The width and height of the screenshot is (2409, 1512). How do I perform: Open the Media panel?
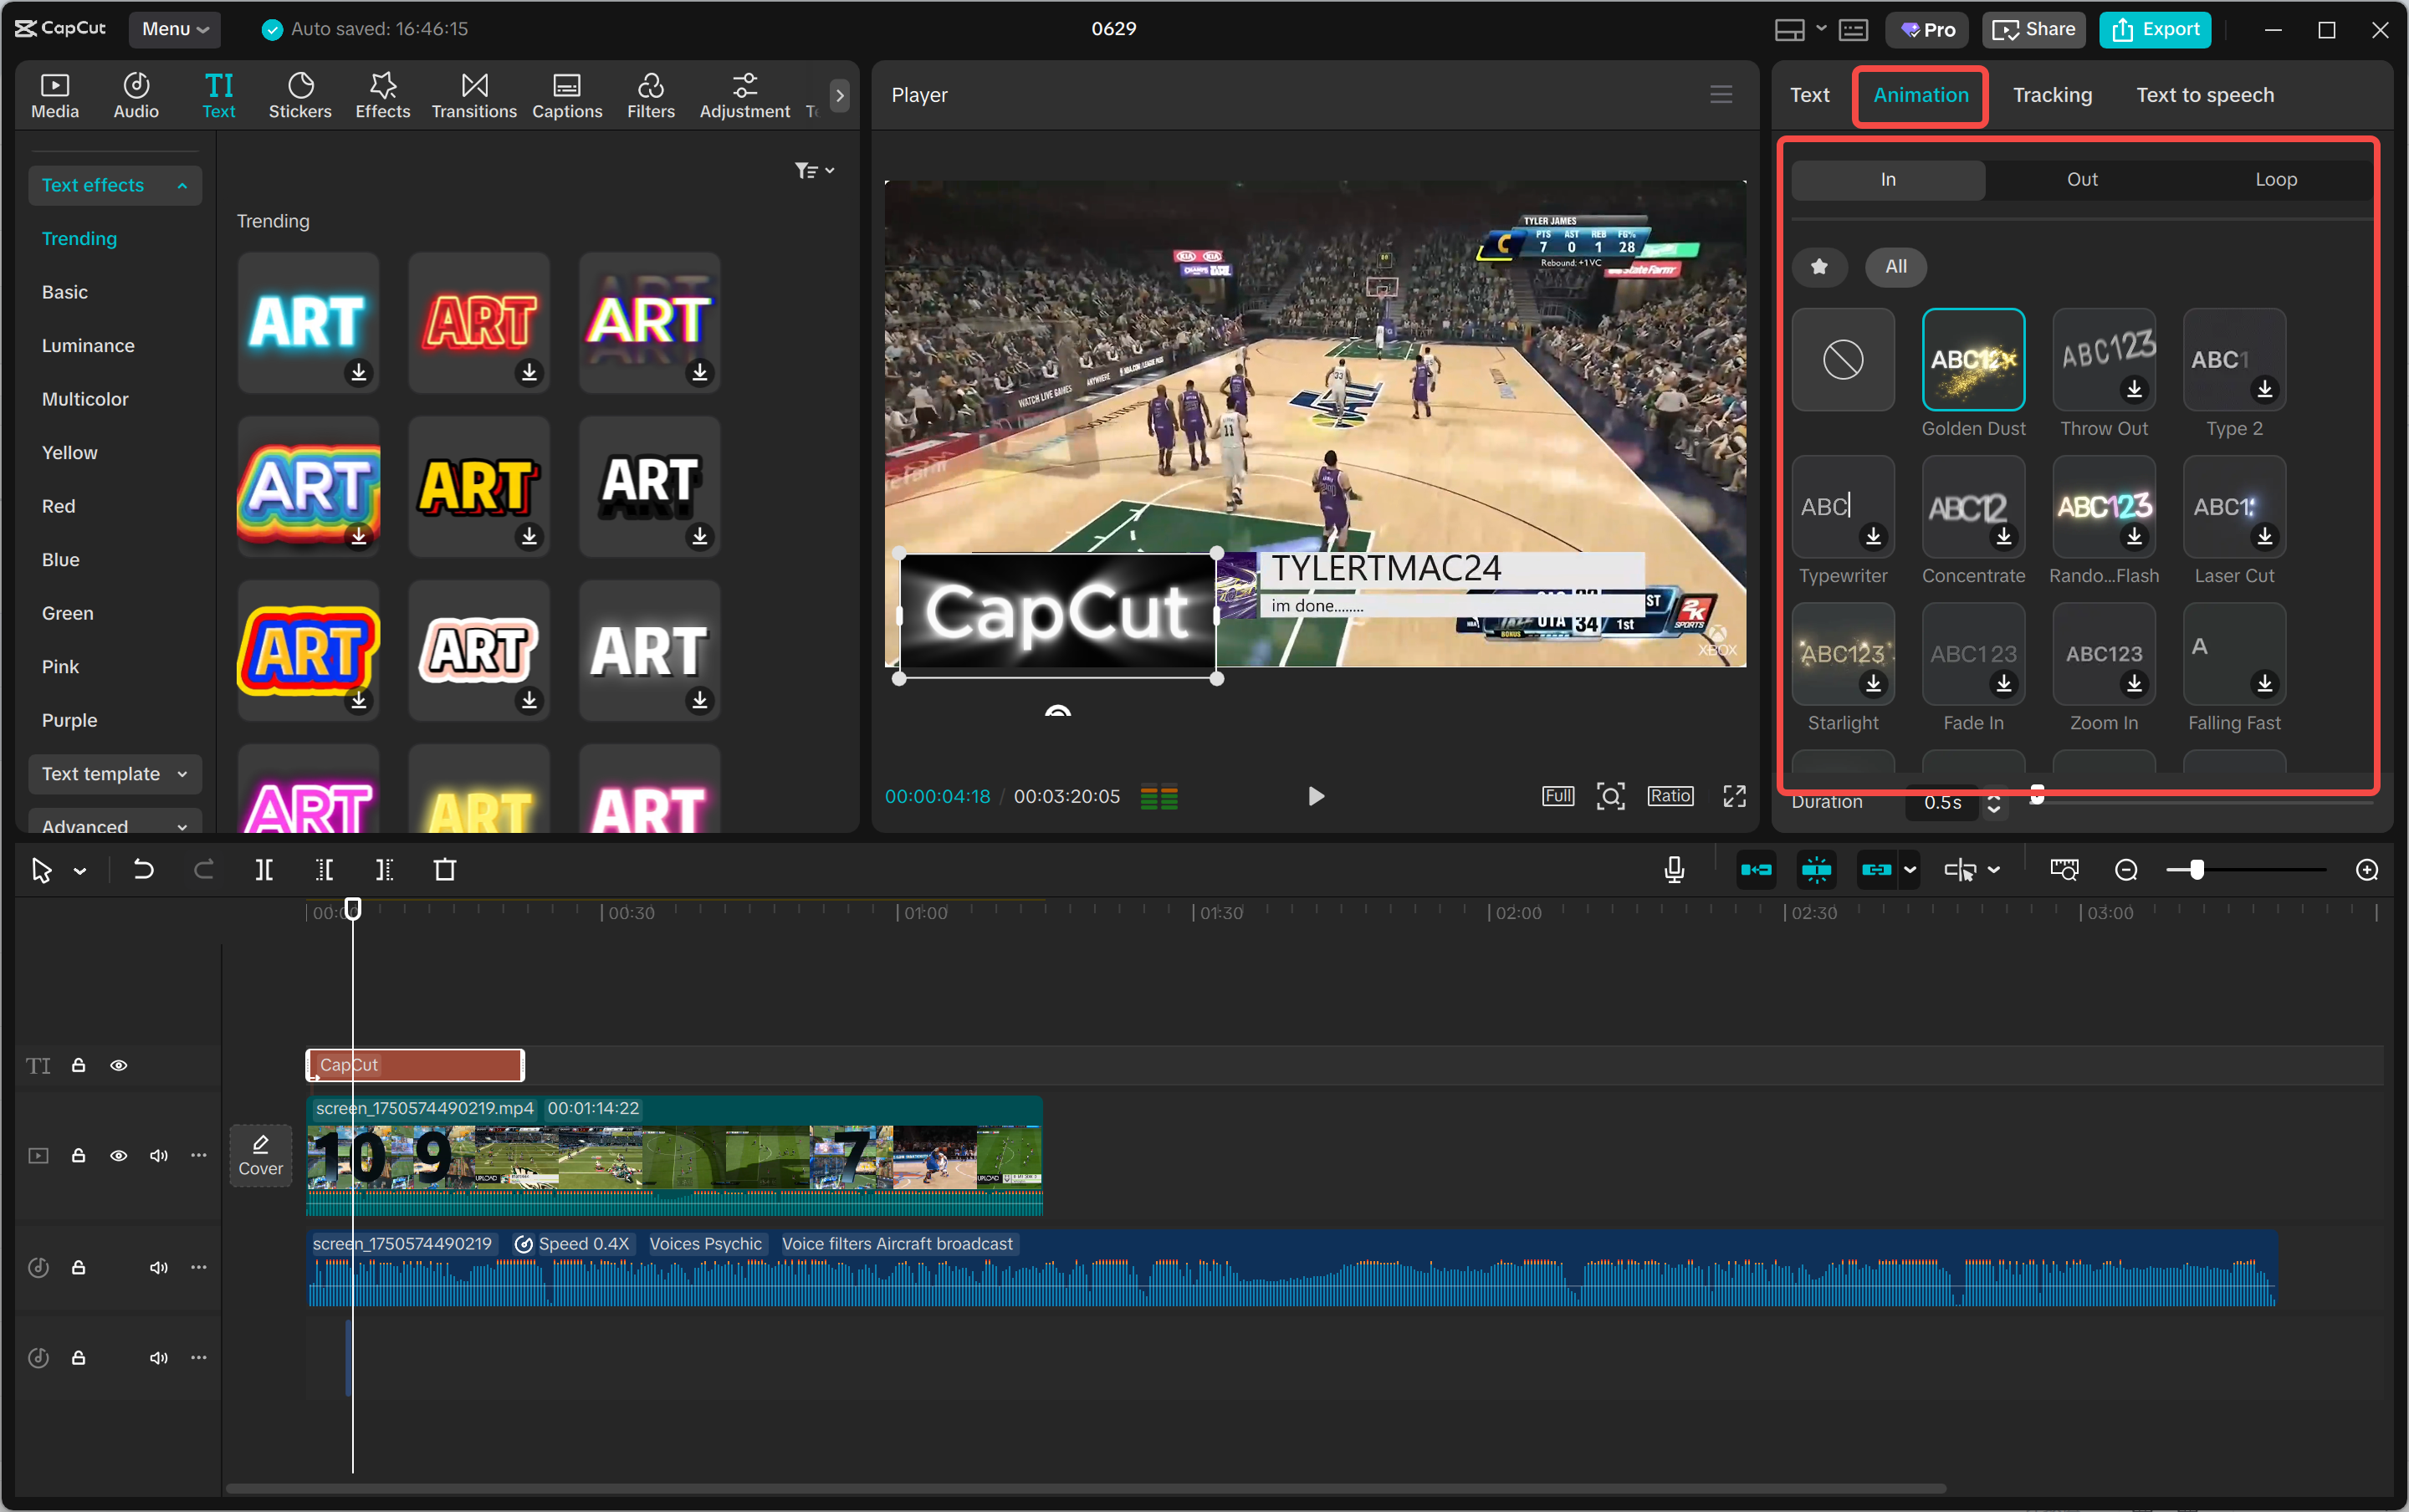55,94
